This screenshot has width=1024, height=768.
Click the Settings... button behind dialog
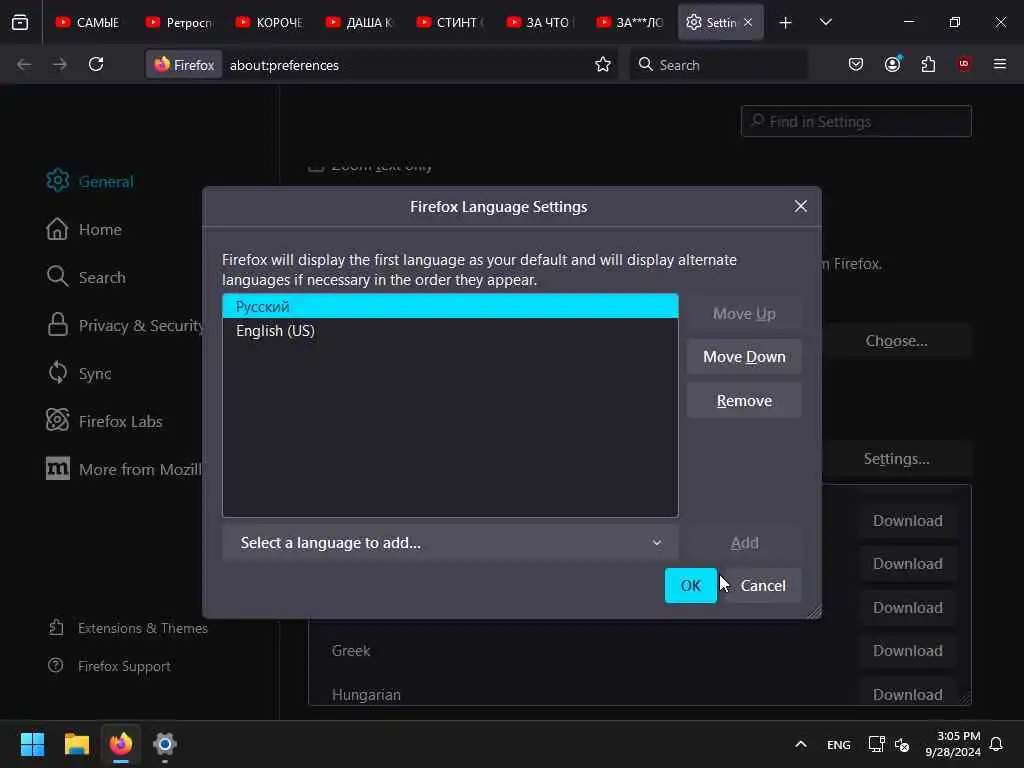coord(896,458)
